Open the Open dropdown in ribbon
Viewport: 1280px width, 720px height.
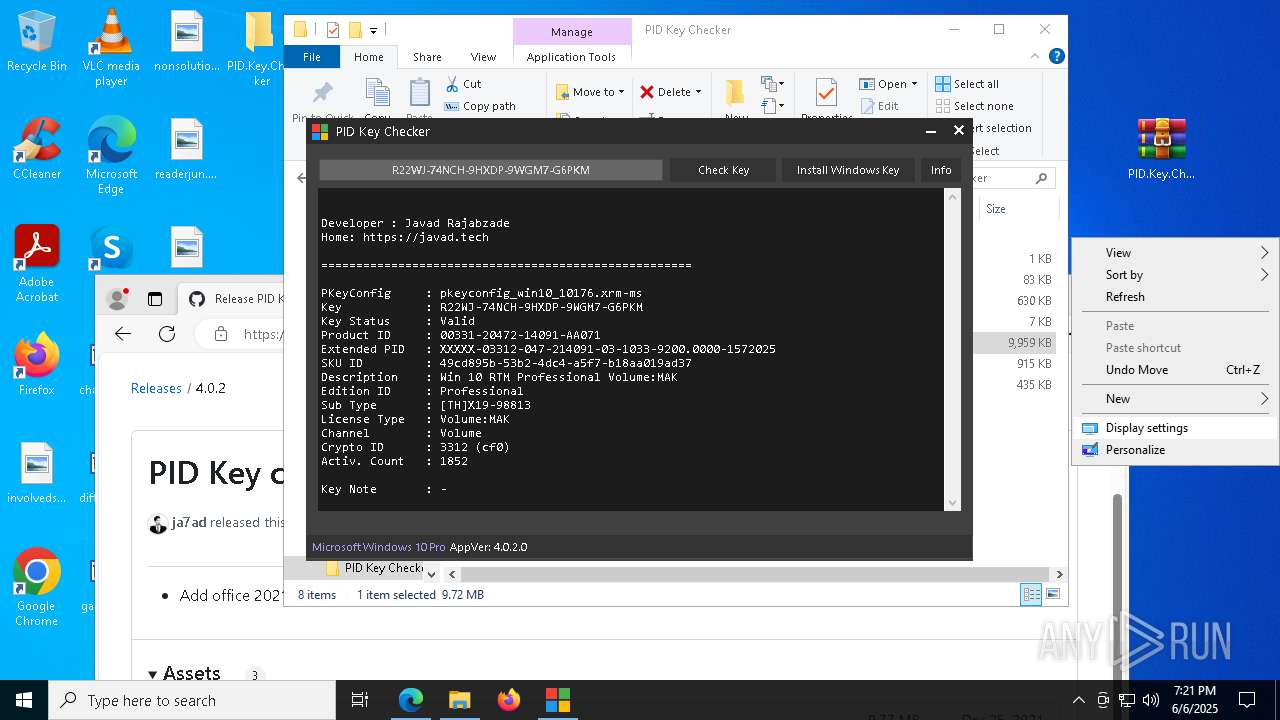888,84
